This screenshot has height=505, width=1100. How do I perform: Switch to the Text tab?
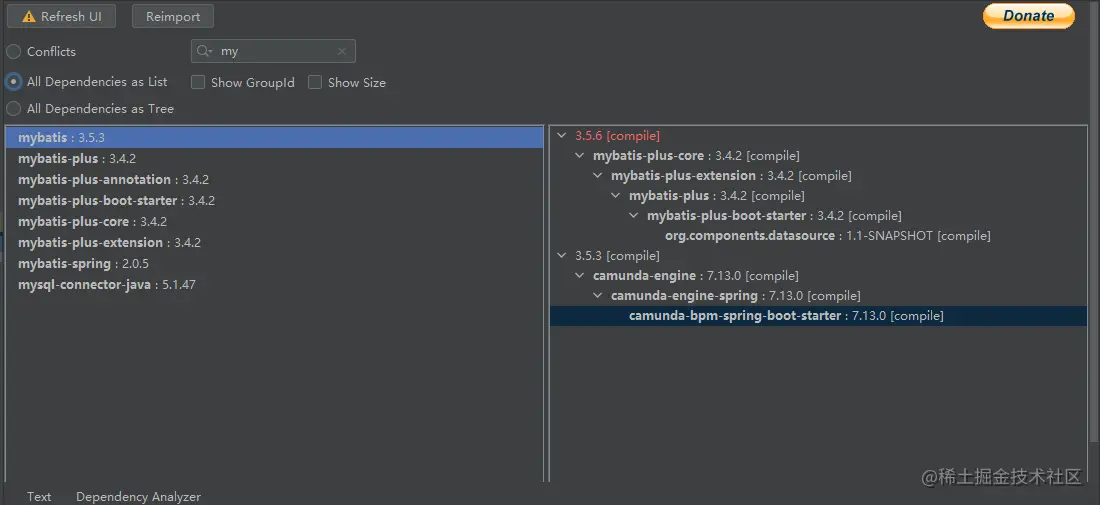(x=39, y=497)
